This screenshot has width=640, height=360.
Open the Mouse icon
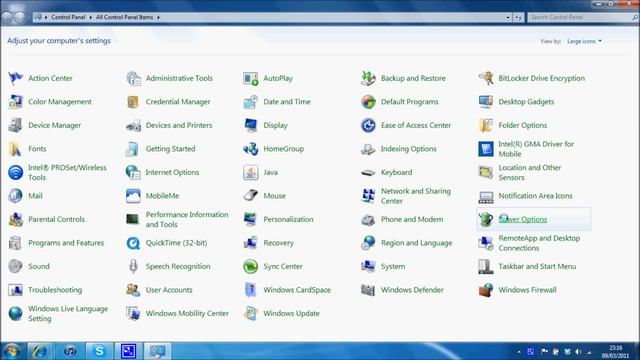click(251, 196)
